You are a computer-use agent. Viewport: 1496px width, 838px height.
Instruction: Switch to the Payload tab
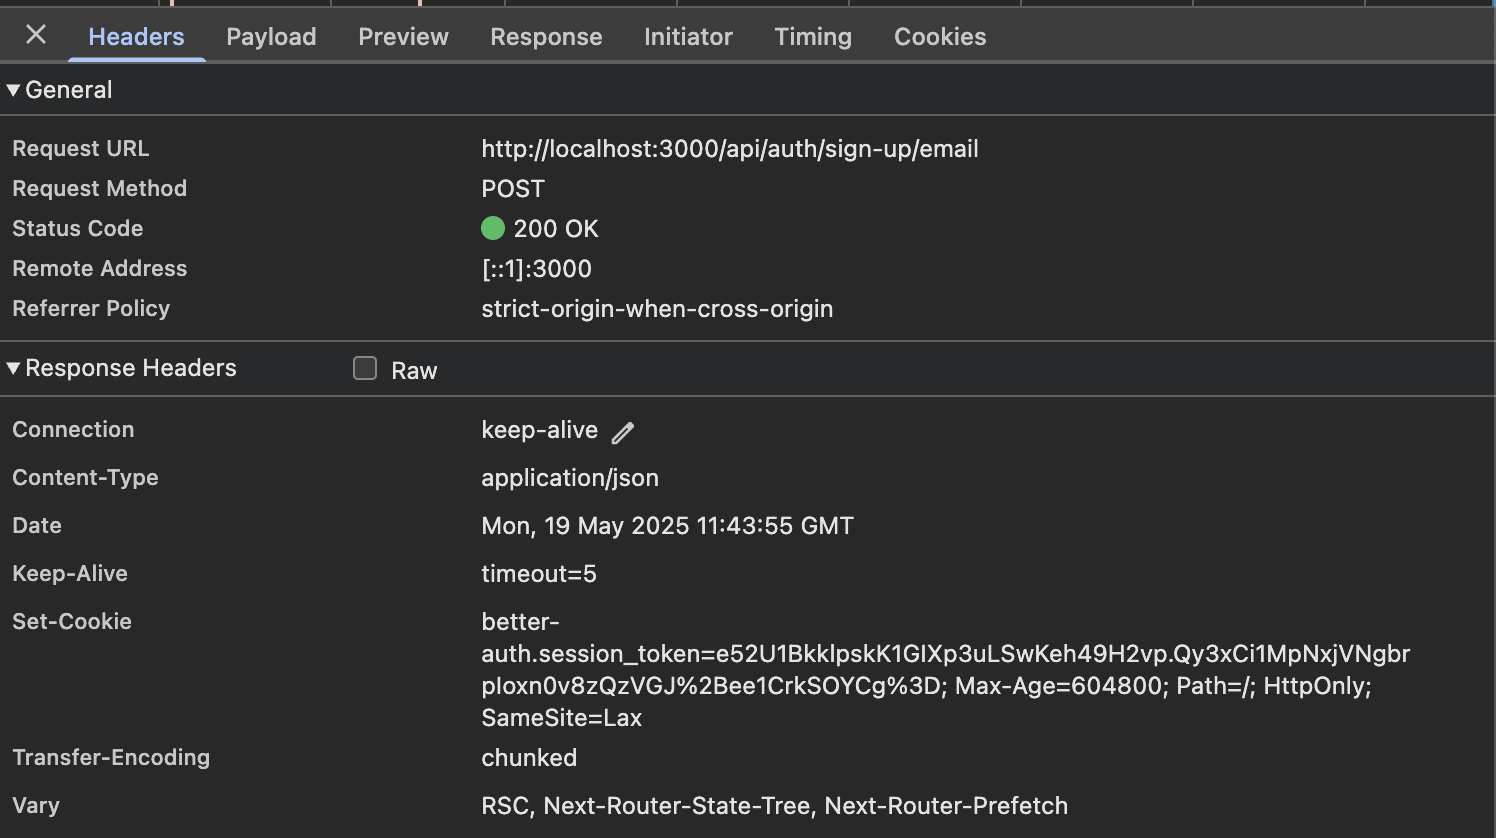click(x=271, y=37)
